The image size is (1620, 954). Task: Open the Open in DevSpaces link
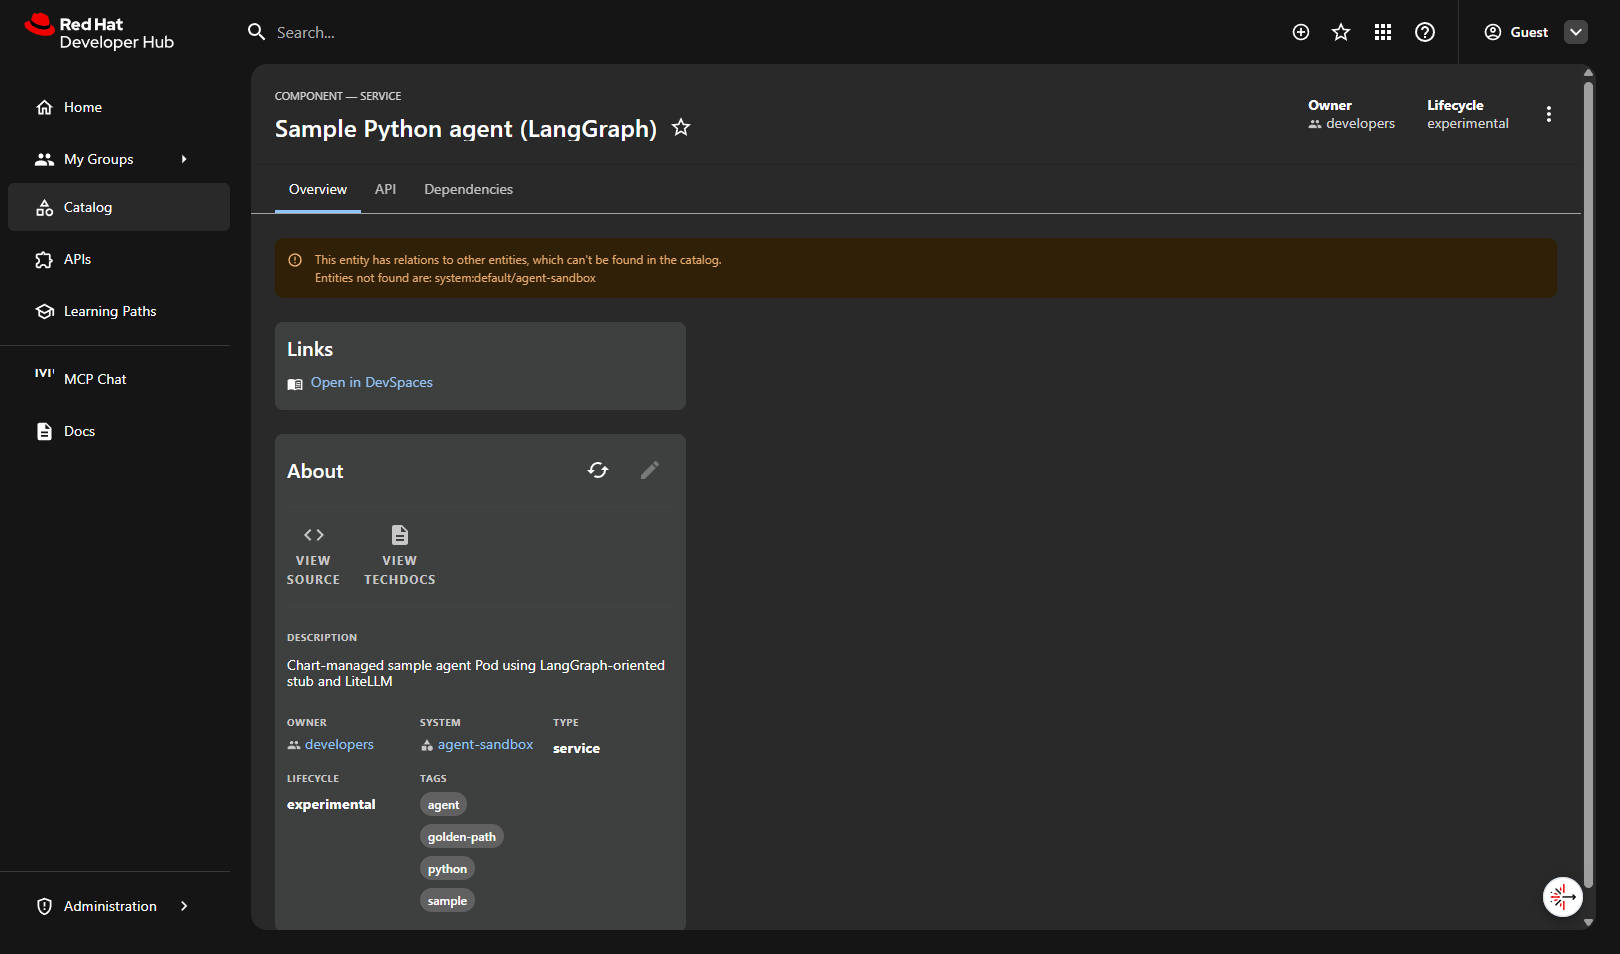371,382
